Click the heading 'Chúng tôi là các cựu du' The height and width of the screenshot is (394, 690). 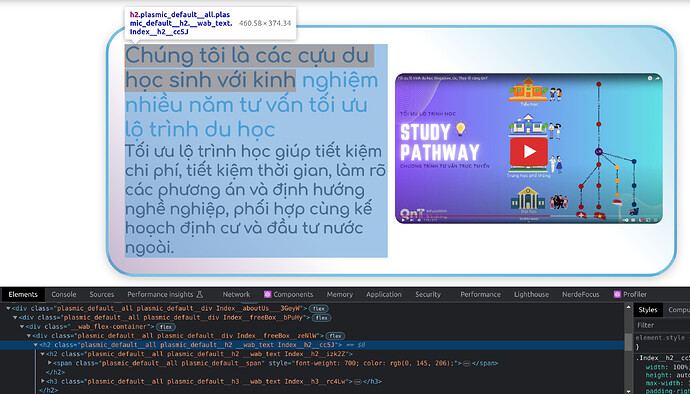(x=247, y=56)
